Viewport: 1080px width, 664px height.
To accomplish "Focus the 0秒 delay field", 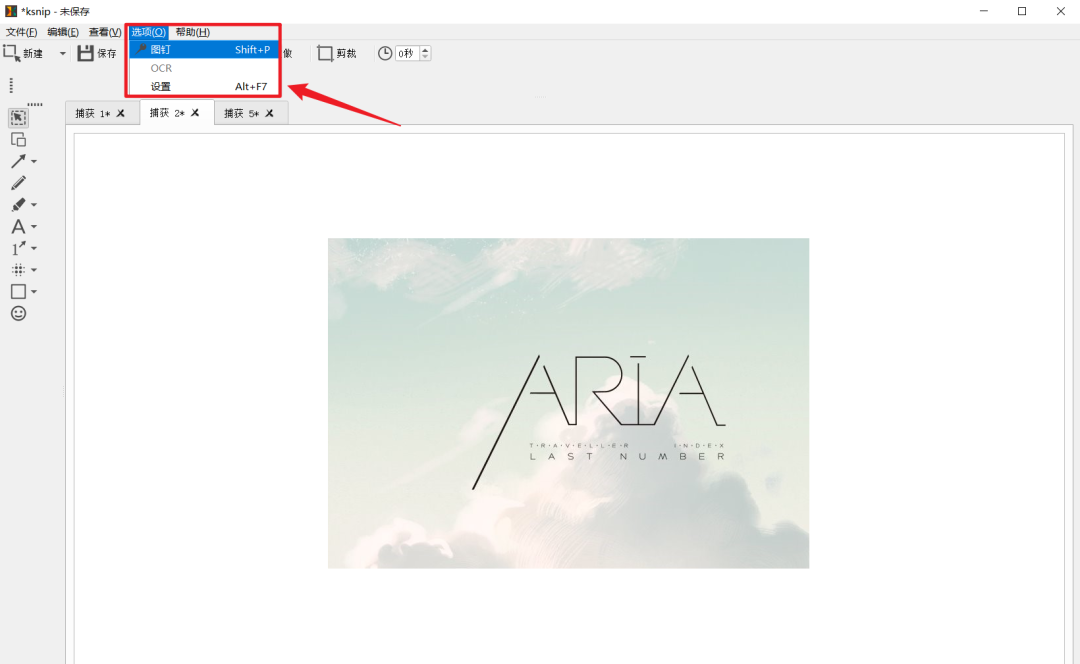I will pos(407,53).
